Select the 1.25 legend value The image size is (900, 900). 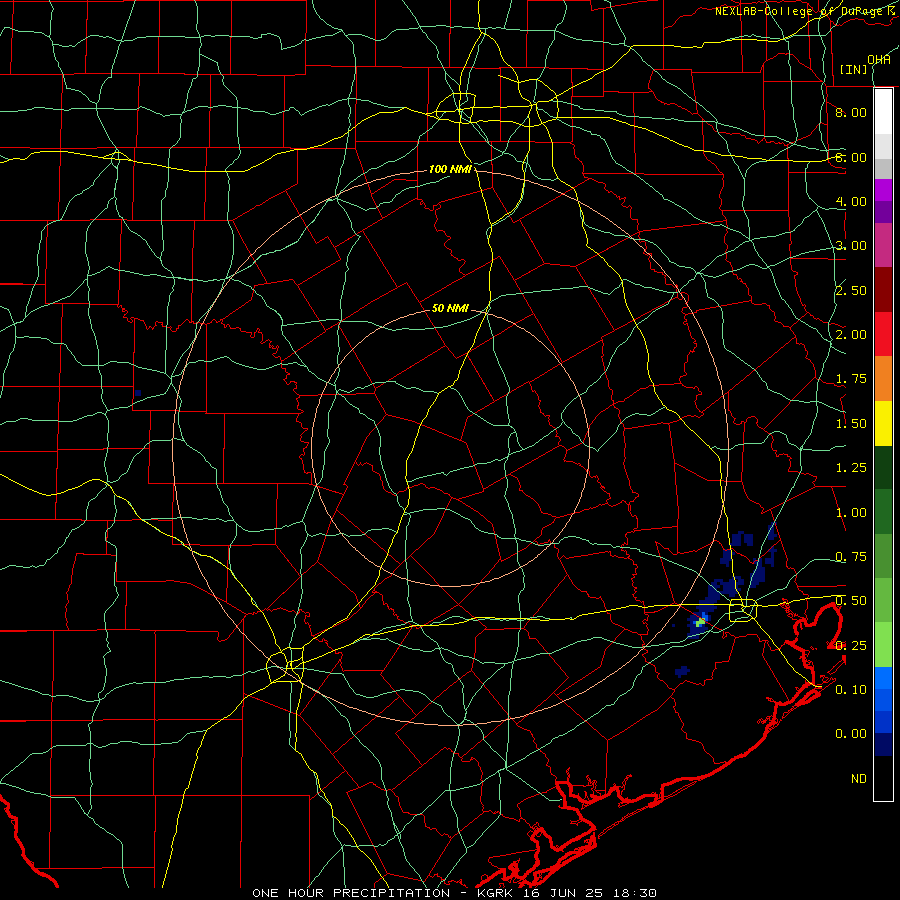(x=851, y=468)
